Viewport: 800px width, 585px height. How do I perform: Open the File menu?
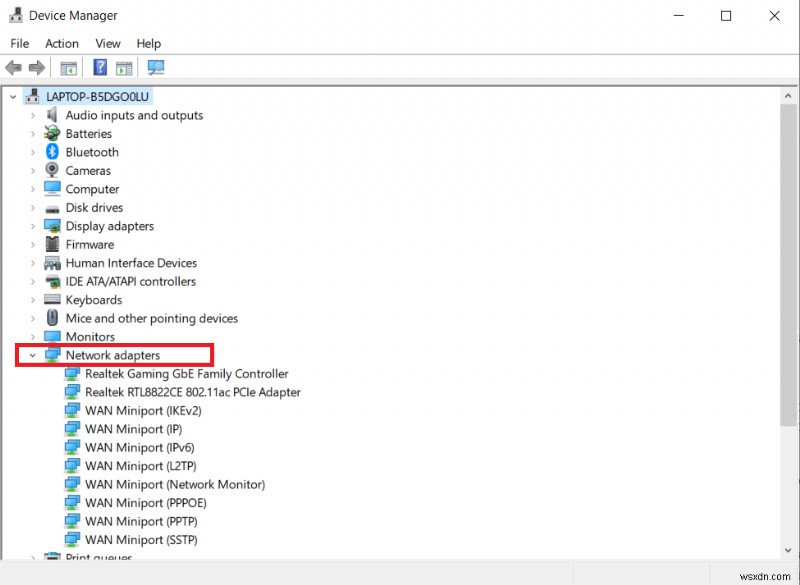pyautogui.click(x=19, y=43)
